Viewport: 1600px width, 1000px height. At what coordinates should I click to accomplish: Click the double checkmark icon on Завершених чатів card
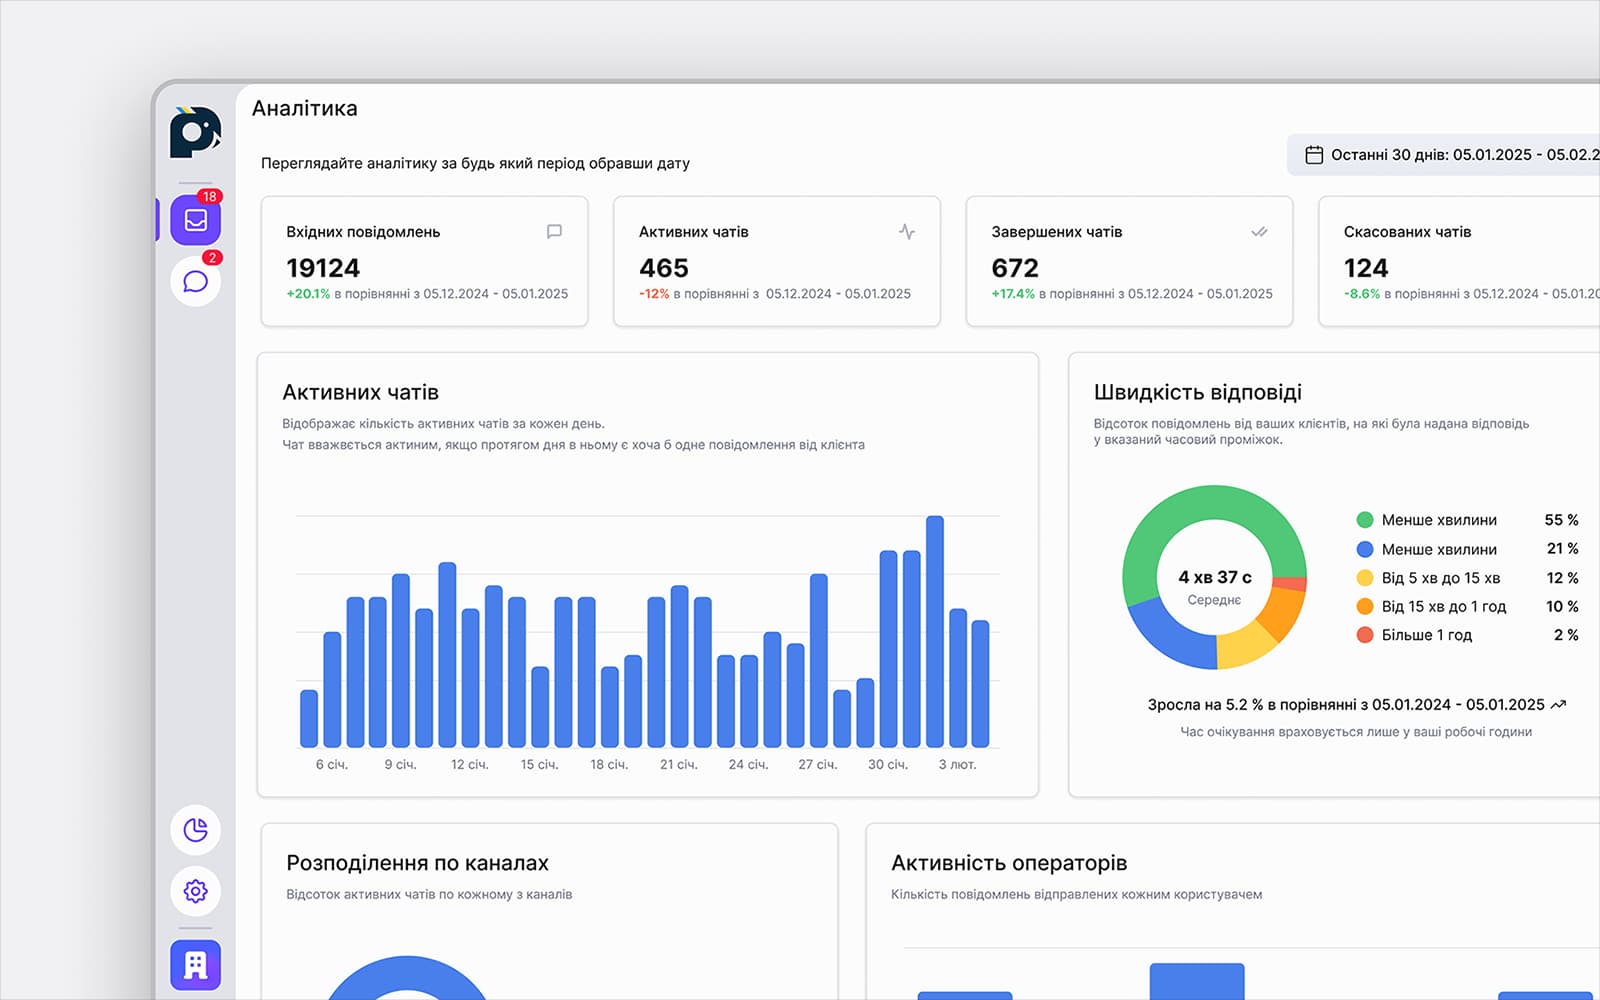coord(1259,231)
